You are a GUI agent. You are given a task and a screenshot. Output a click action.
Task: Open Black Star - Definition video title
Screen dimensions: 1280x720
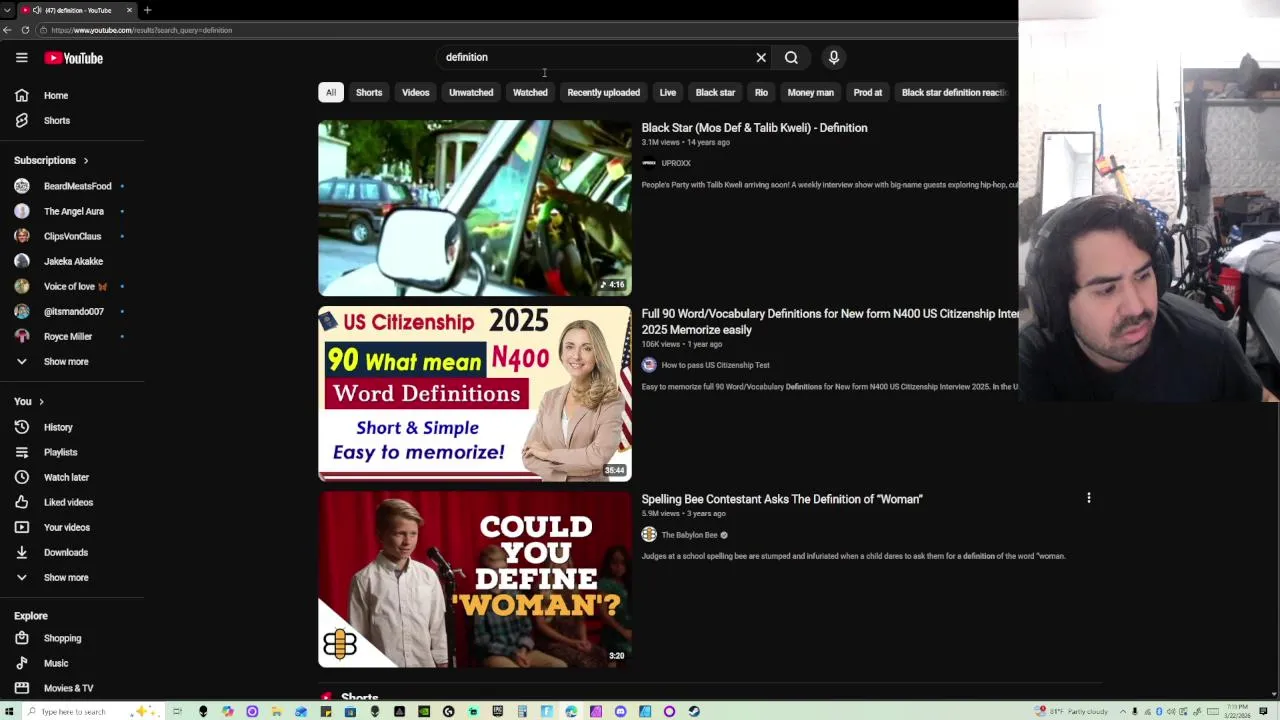tap(754, 128)
